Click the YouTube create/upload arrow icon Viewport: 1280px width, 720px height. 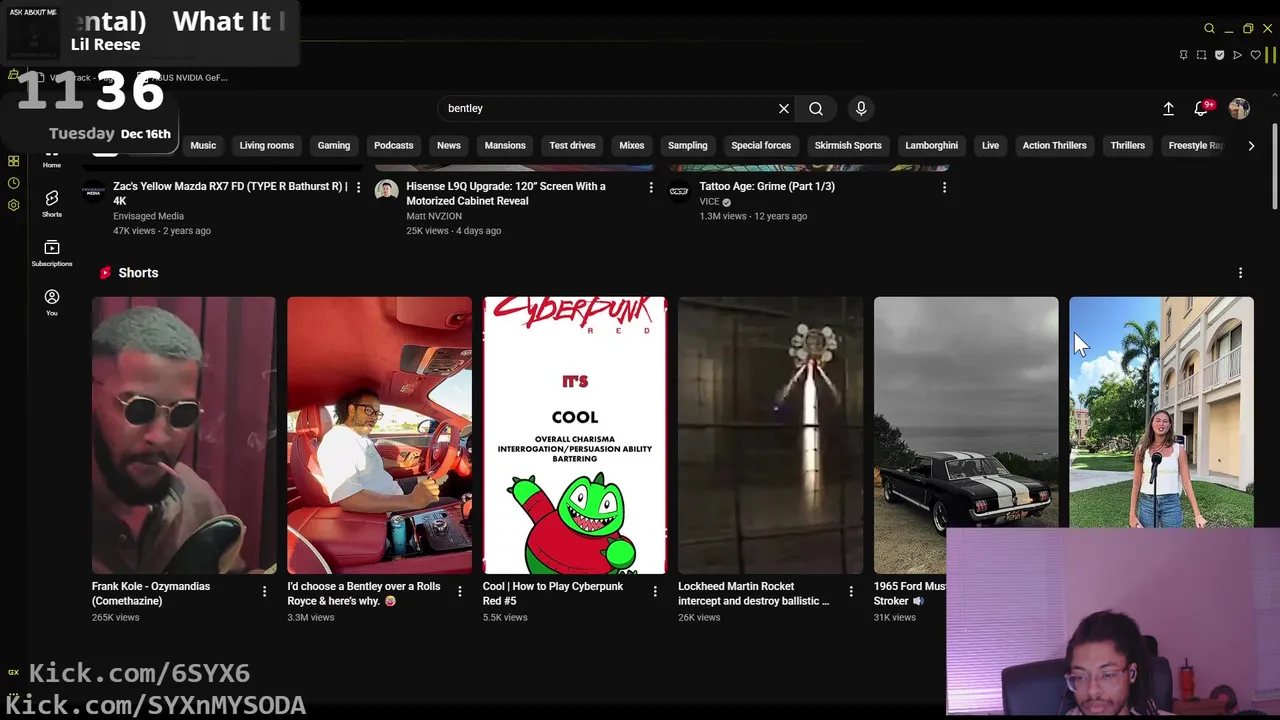tap(1168, 108)
